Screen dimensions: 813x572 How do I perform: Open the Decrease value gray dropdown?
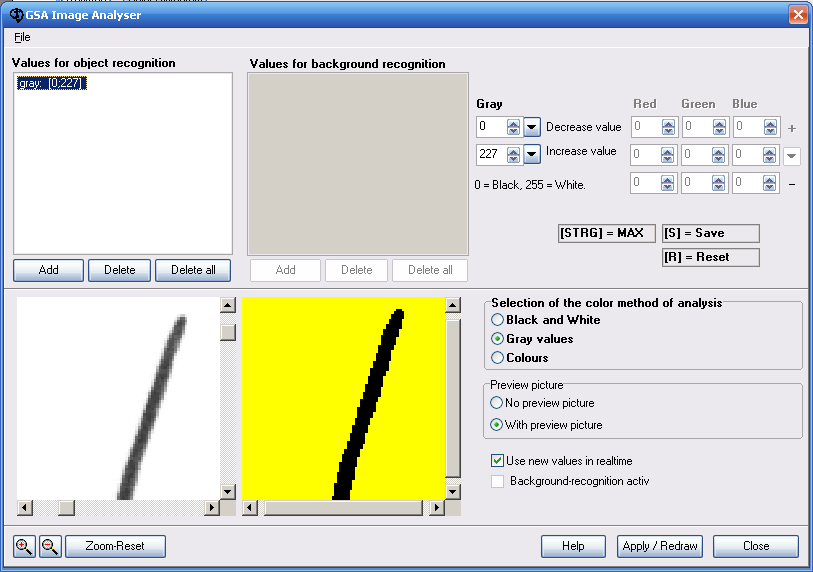(532, 127)
